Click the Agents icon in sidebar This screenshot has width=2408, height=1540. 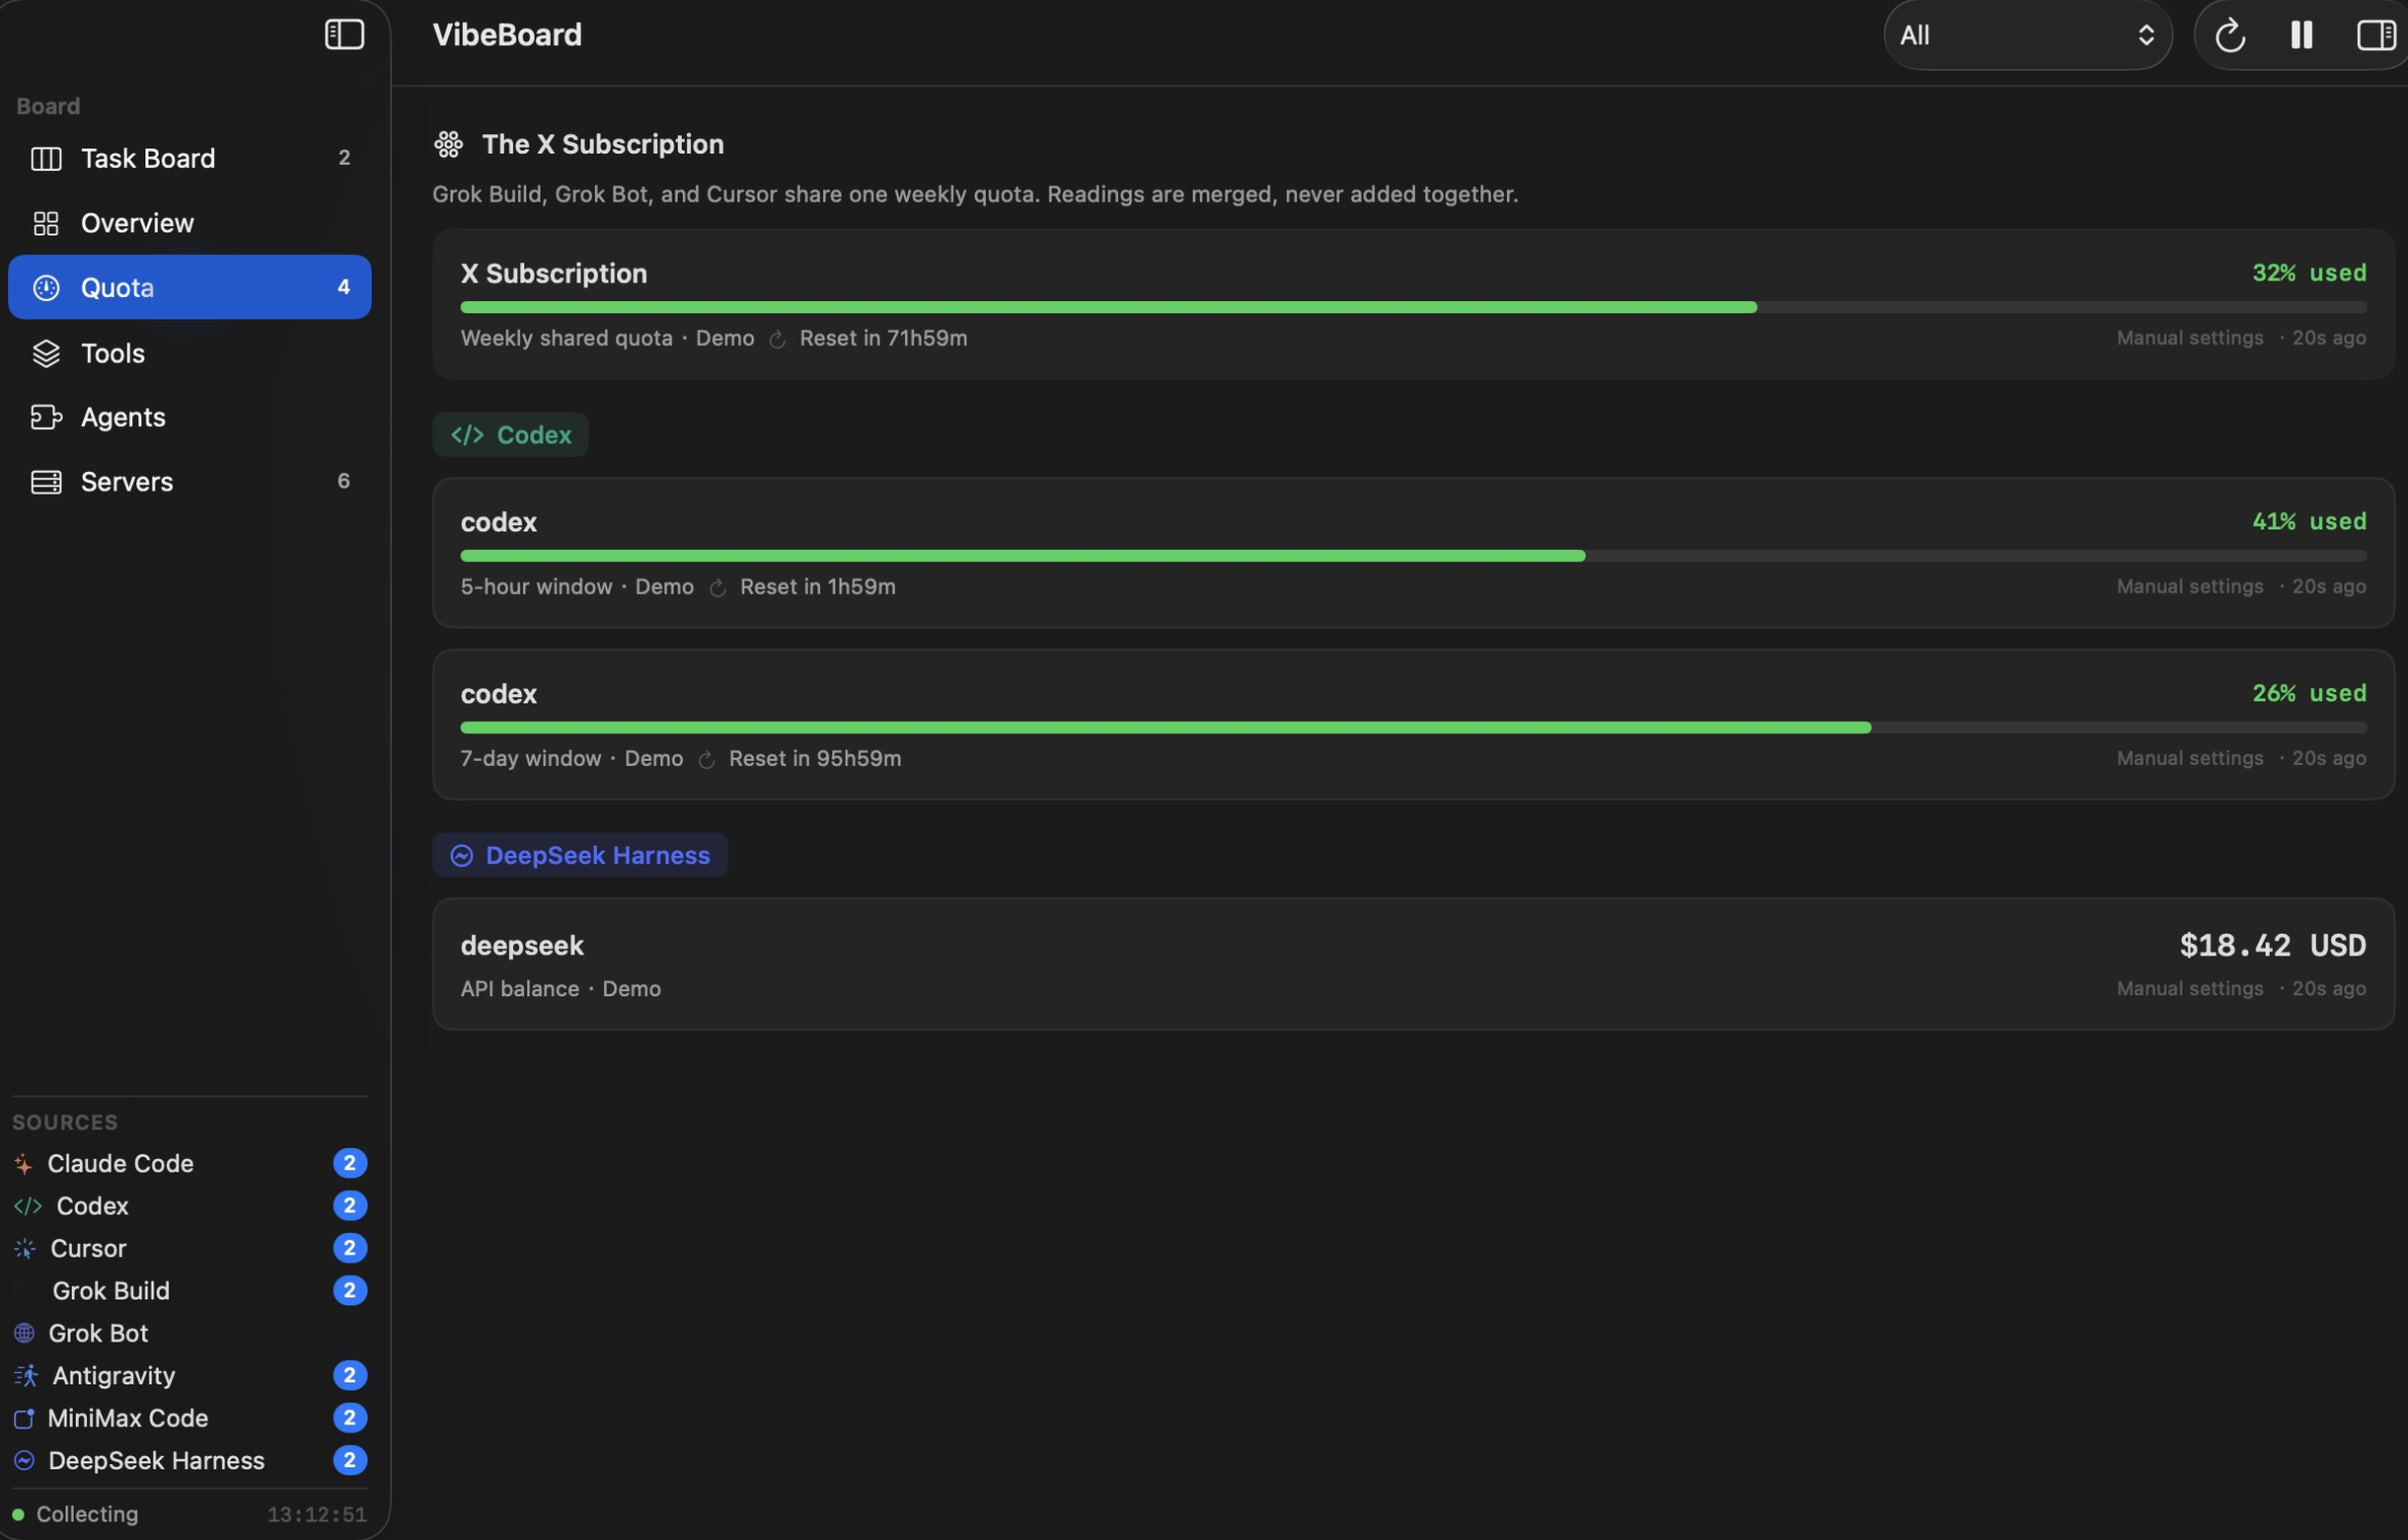[x=46, y=417]
